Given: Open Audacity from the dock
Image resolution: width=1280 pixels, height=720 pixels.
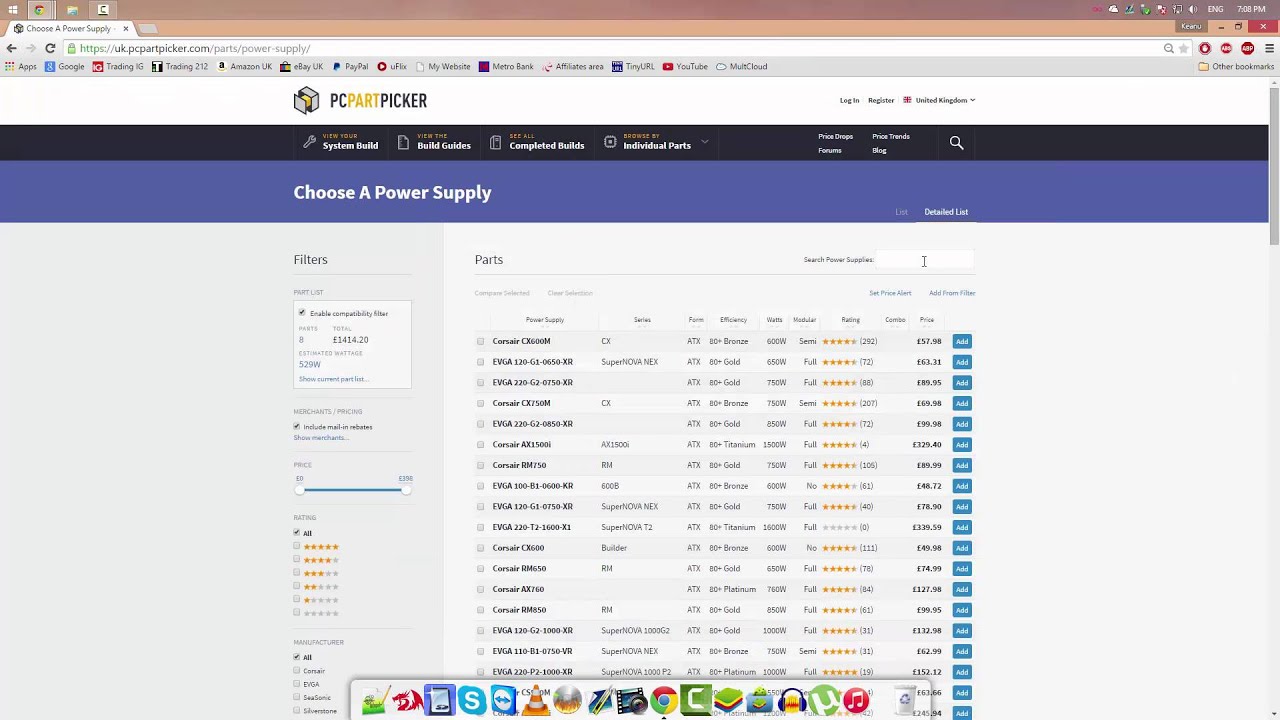Looking at the screenshot, I should (792, 701).
